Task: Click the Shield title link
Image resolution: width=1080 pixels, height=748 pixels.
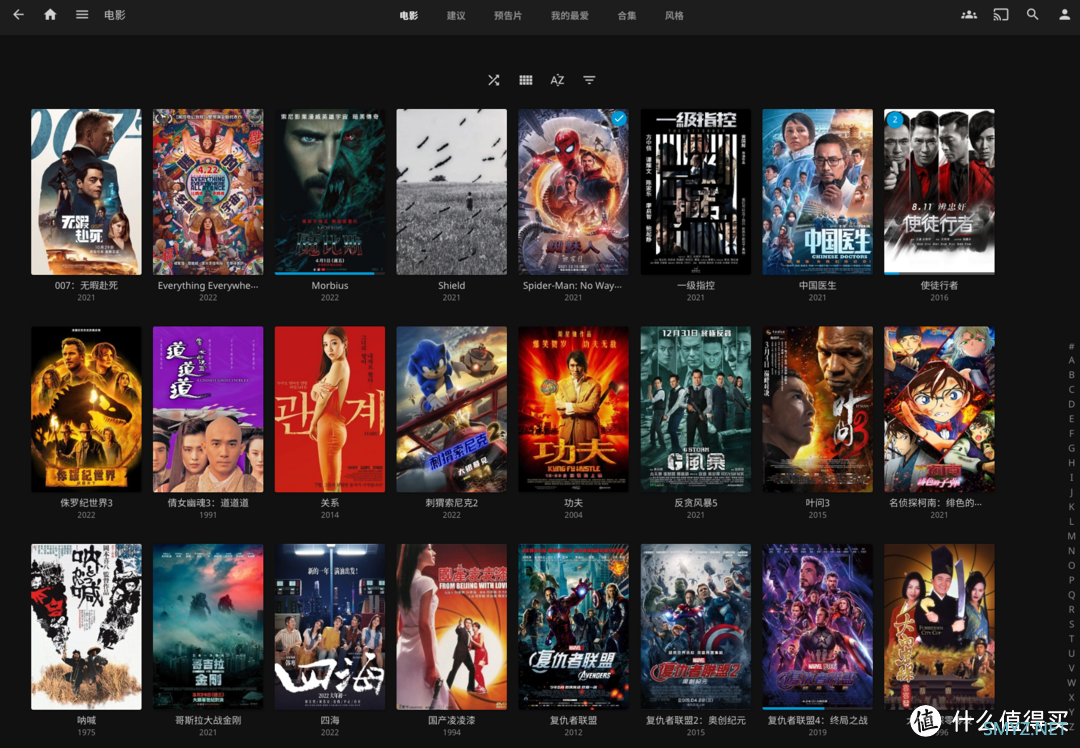Action: 452,285
